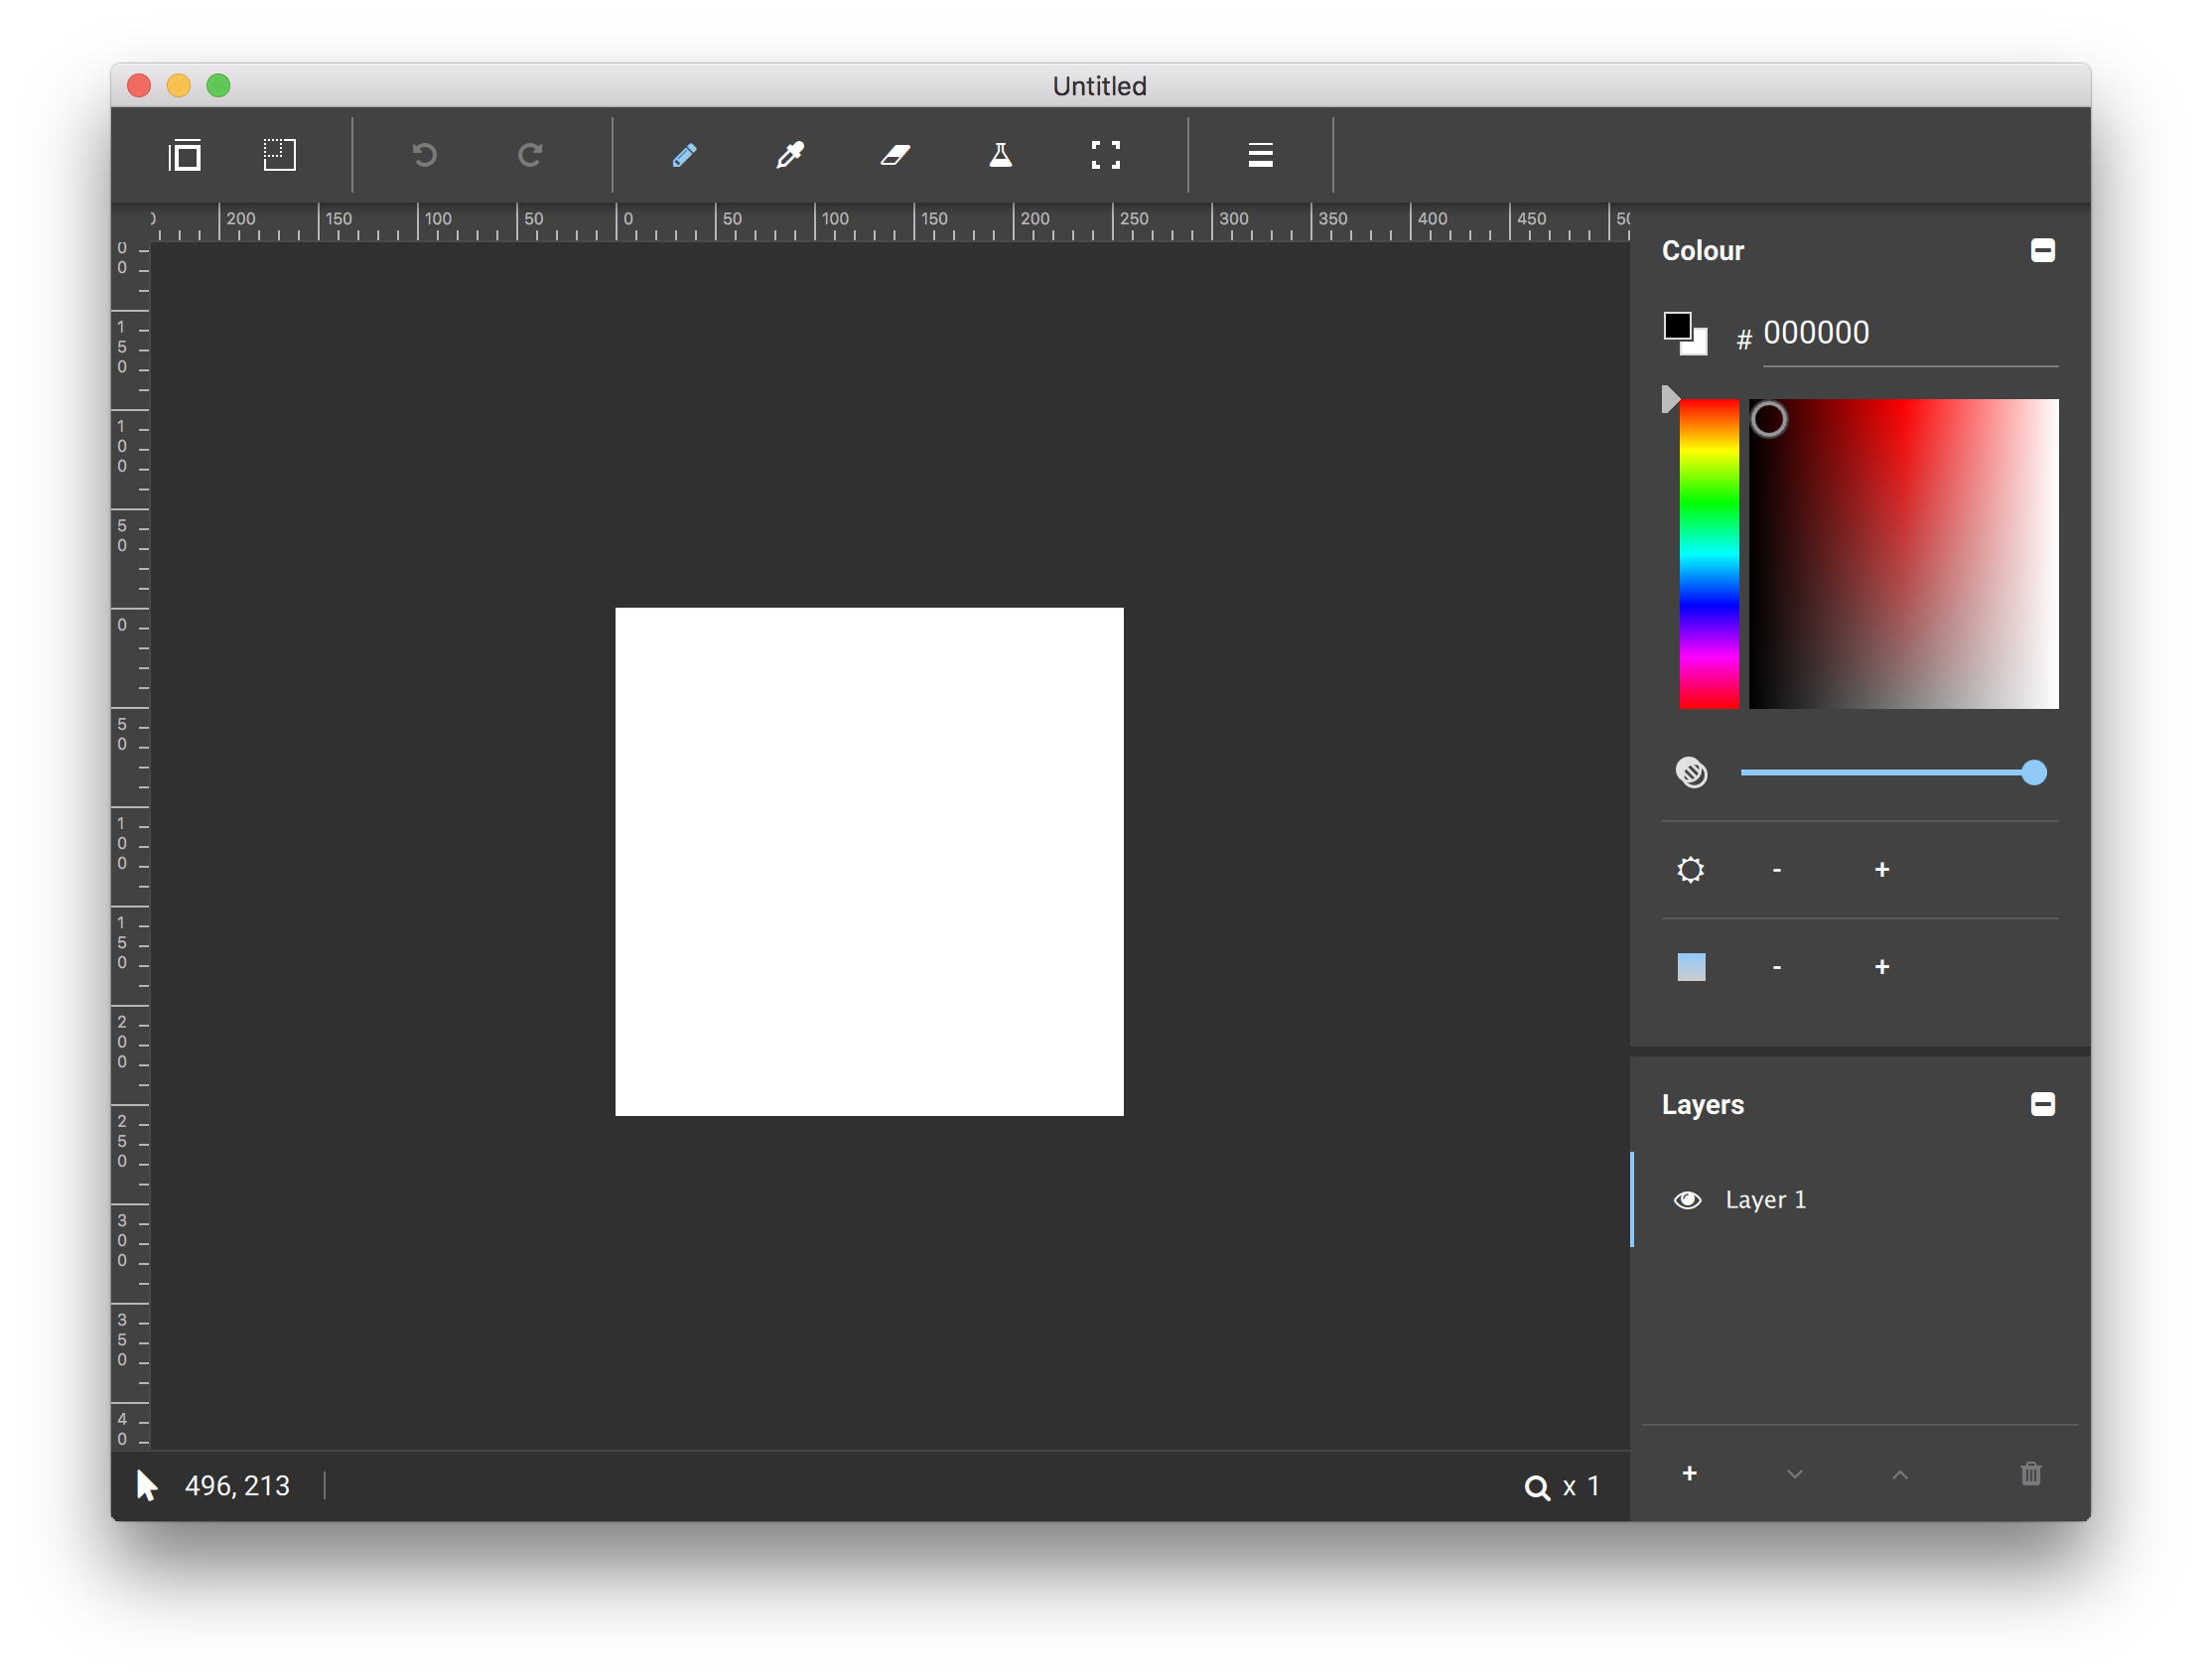Click the redo arrow
The height and width of the screenshot is (1680, 2202).
[530, 155]
